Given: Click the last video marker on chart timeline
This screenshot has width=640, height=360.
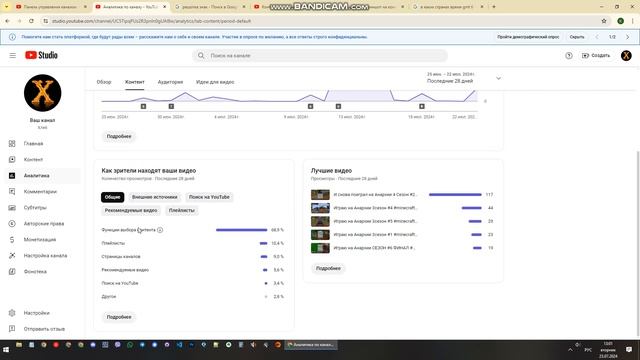Looking at the screenshot, I should coord(422,106).
